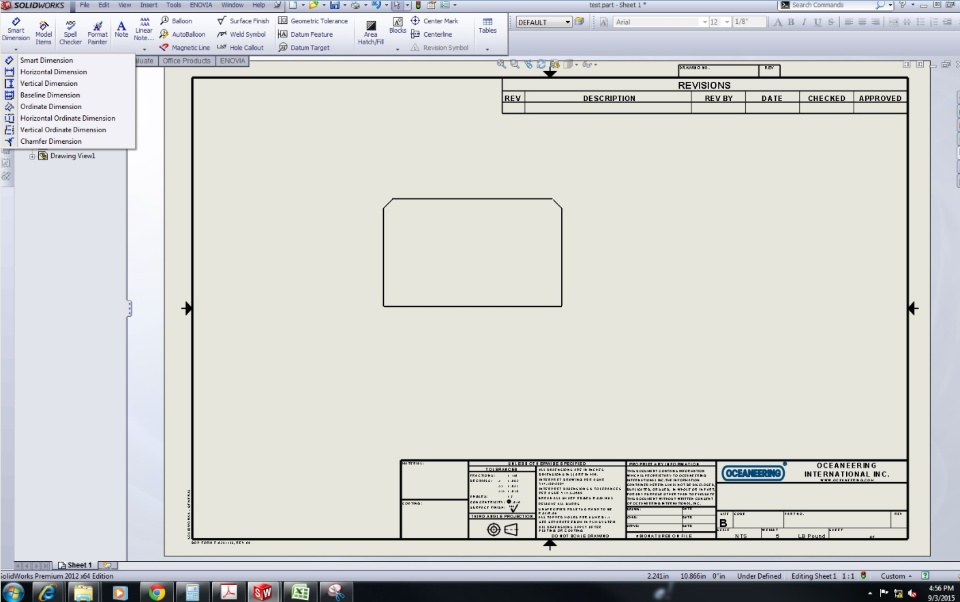Open Excel from the taskbar
The width and height of the screenshot is (960, 602).
click(x=300, y=592)
